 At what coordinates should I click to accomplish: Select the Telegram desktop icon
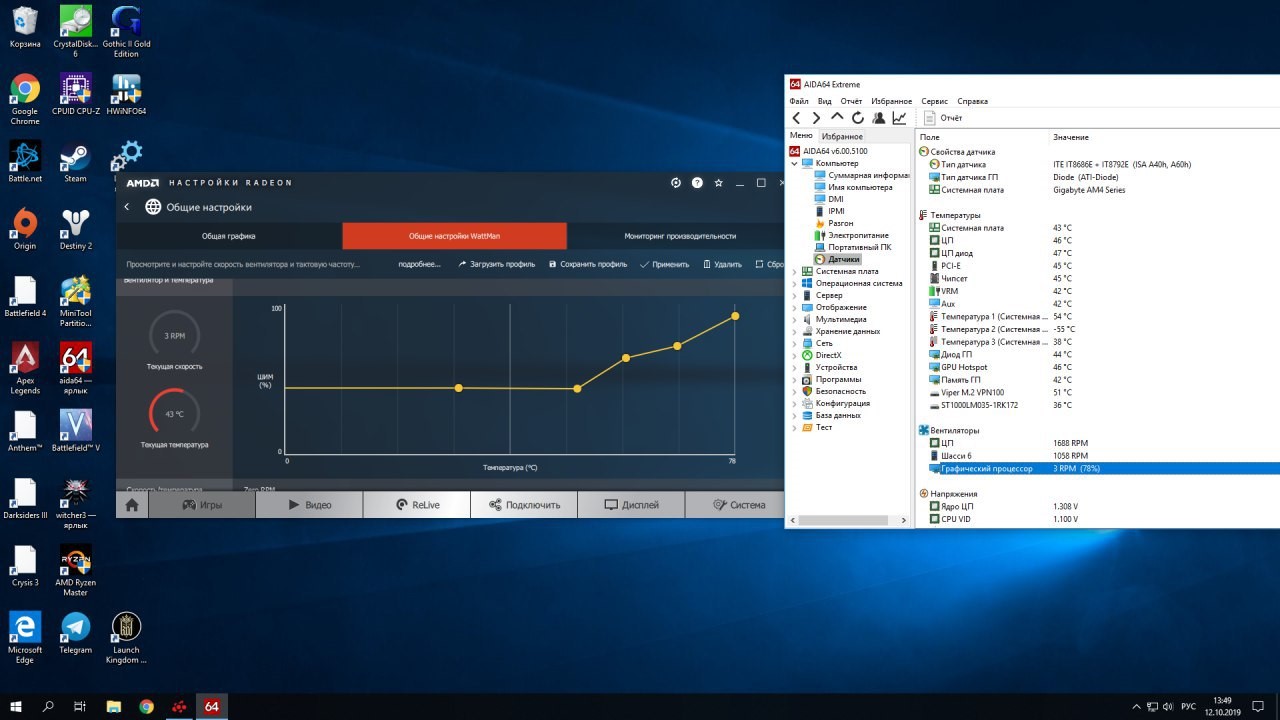point(76,632)
